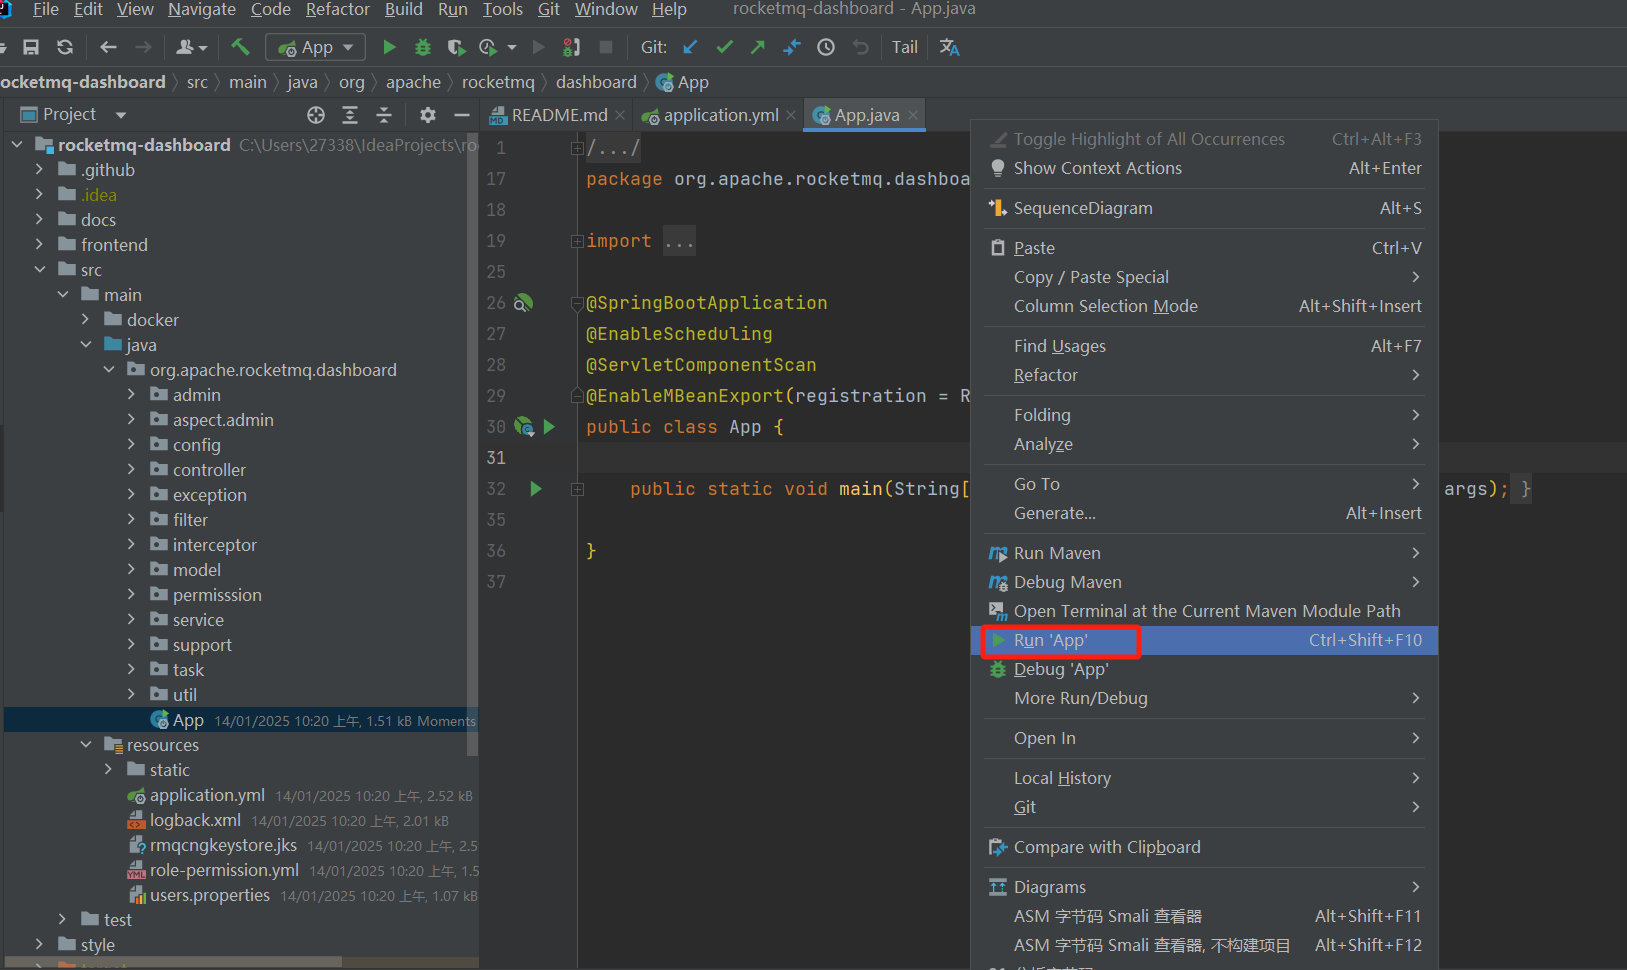Choose SequenceDiagram in context menu

click(x=1204, y=208)
